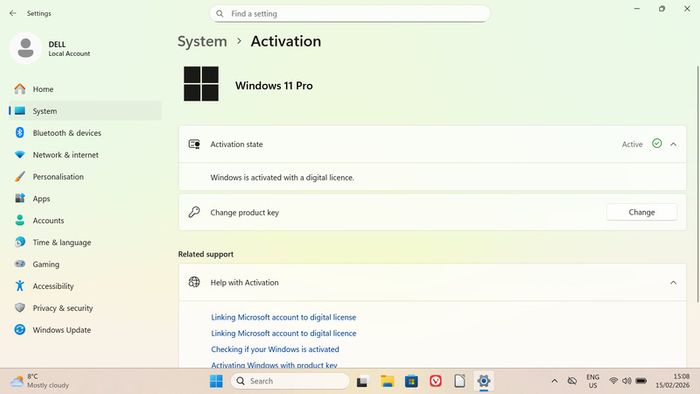Click the Gaming controller icon
The image size is (700, 394).
[20, 264]
